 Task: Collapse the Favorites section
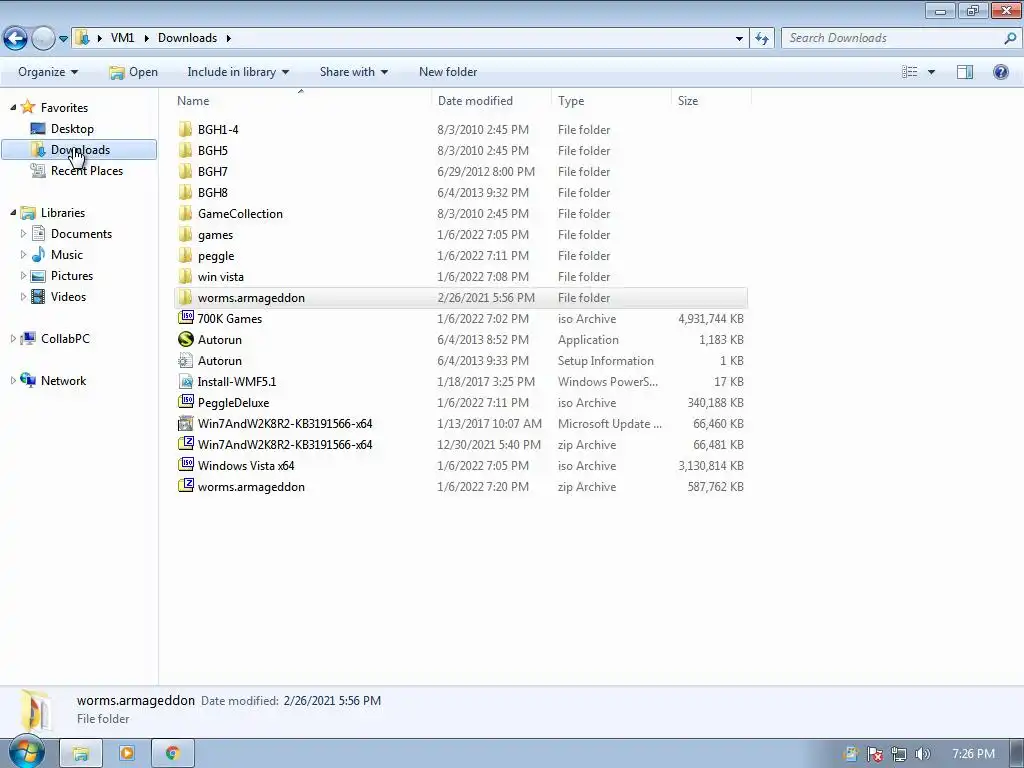click(13, 107)
